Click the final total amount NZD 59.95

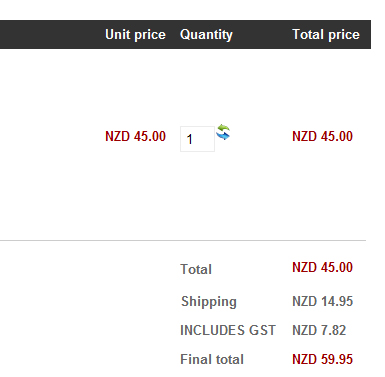pos(322,359)
